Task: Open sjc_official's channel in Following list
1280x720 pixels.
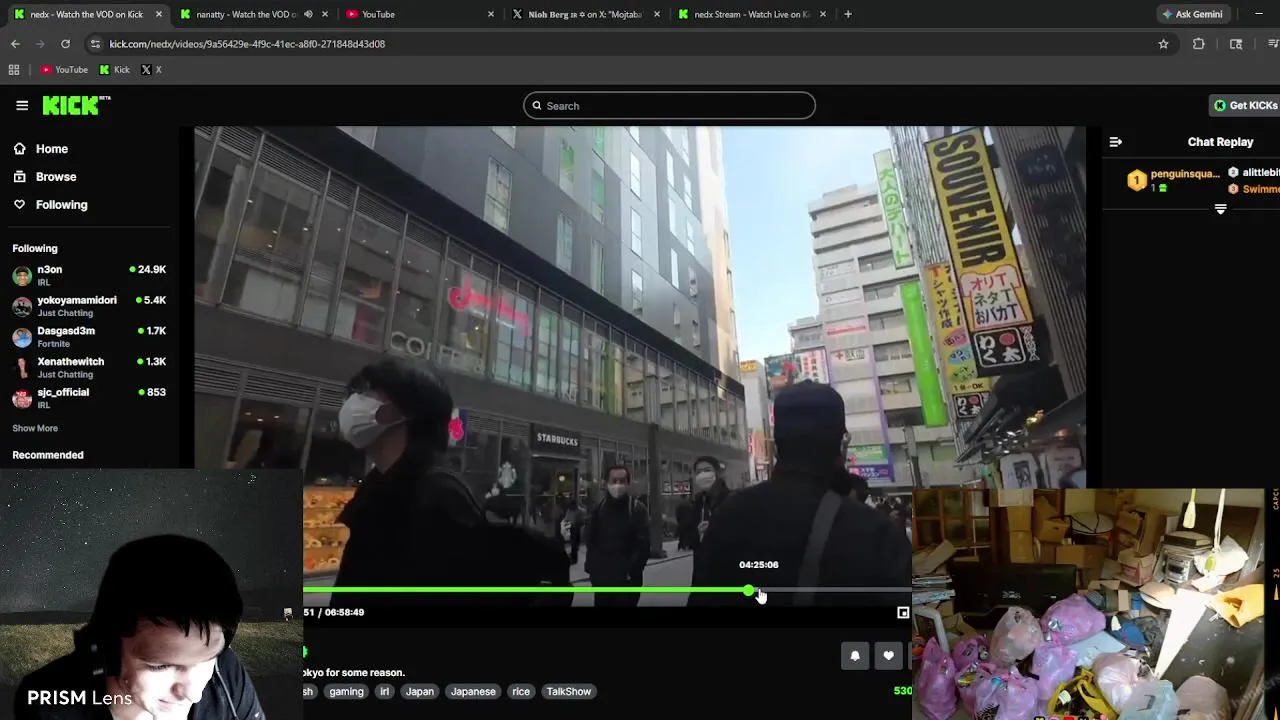Action: coord(89,398)
